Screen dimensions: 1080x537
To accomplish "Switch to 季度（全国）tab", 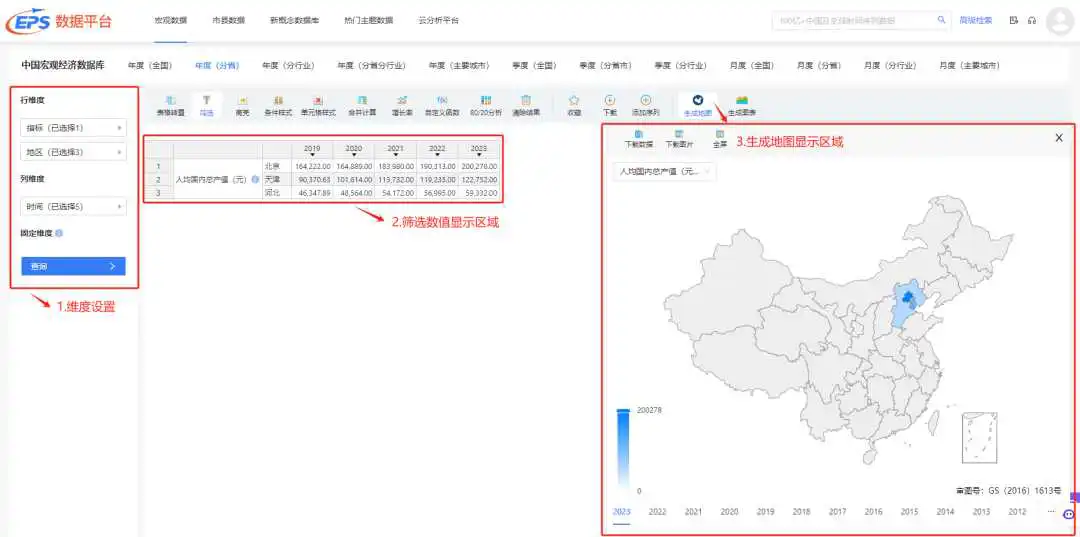I will [534, 66].
